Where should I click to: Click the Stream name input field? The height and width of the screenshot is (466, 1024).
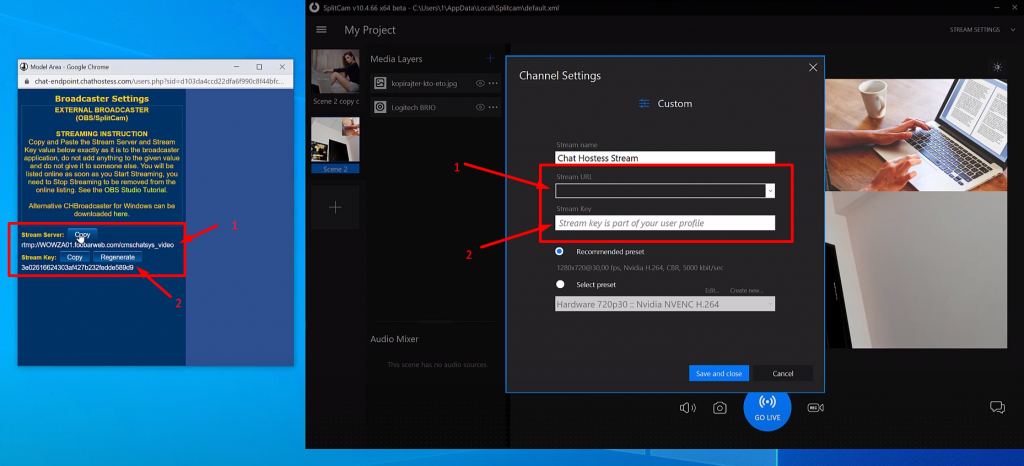(x=665, y=157)
